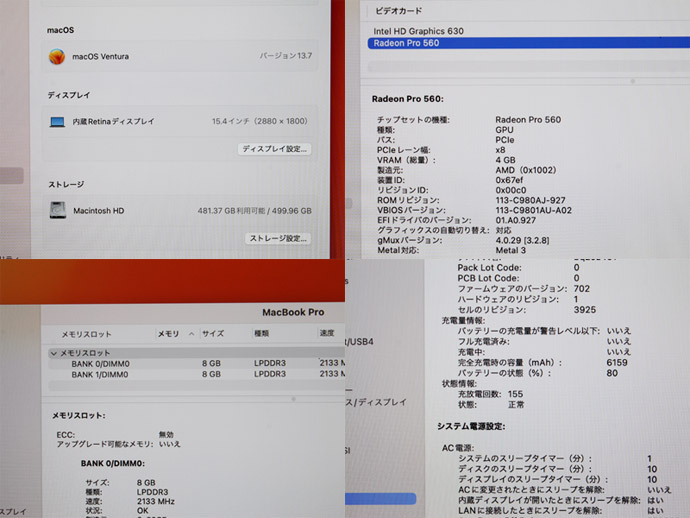Click the ディスクのスリープタイマー row
690x518 pixels.
click(x=558, y=469)
